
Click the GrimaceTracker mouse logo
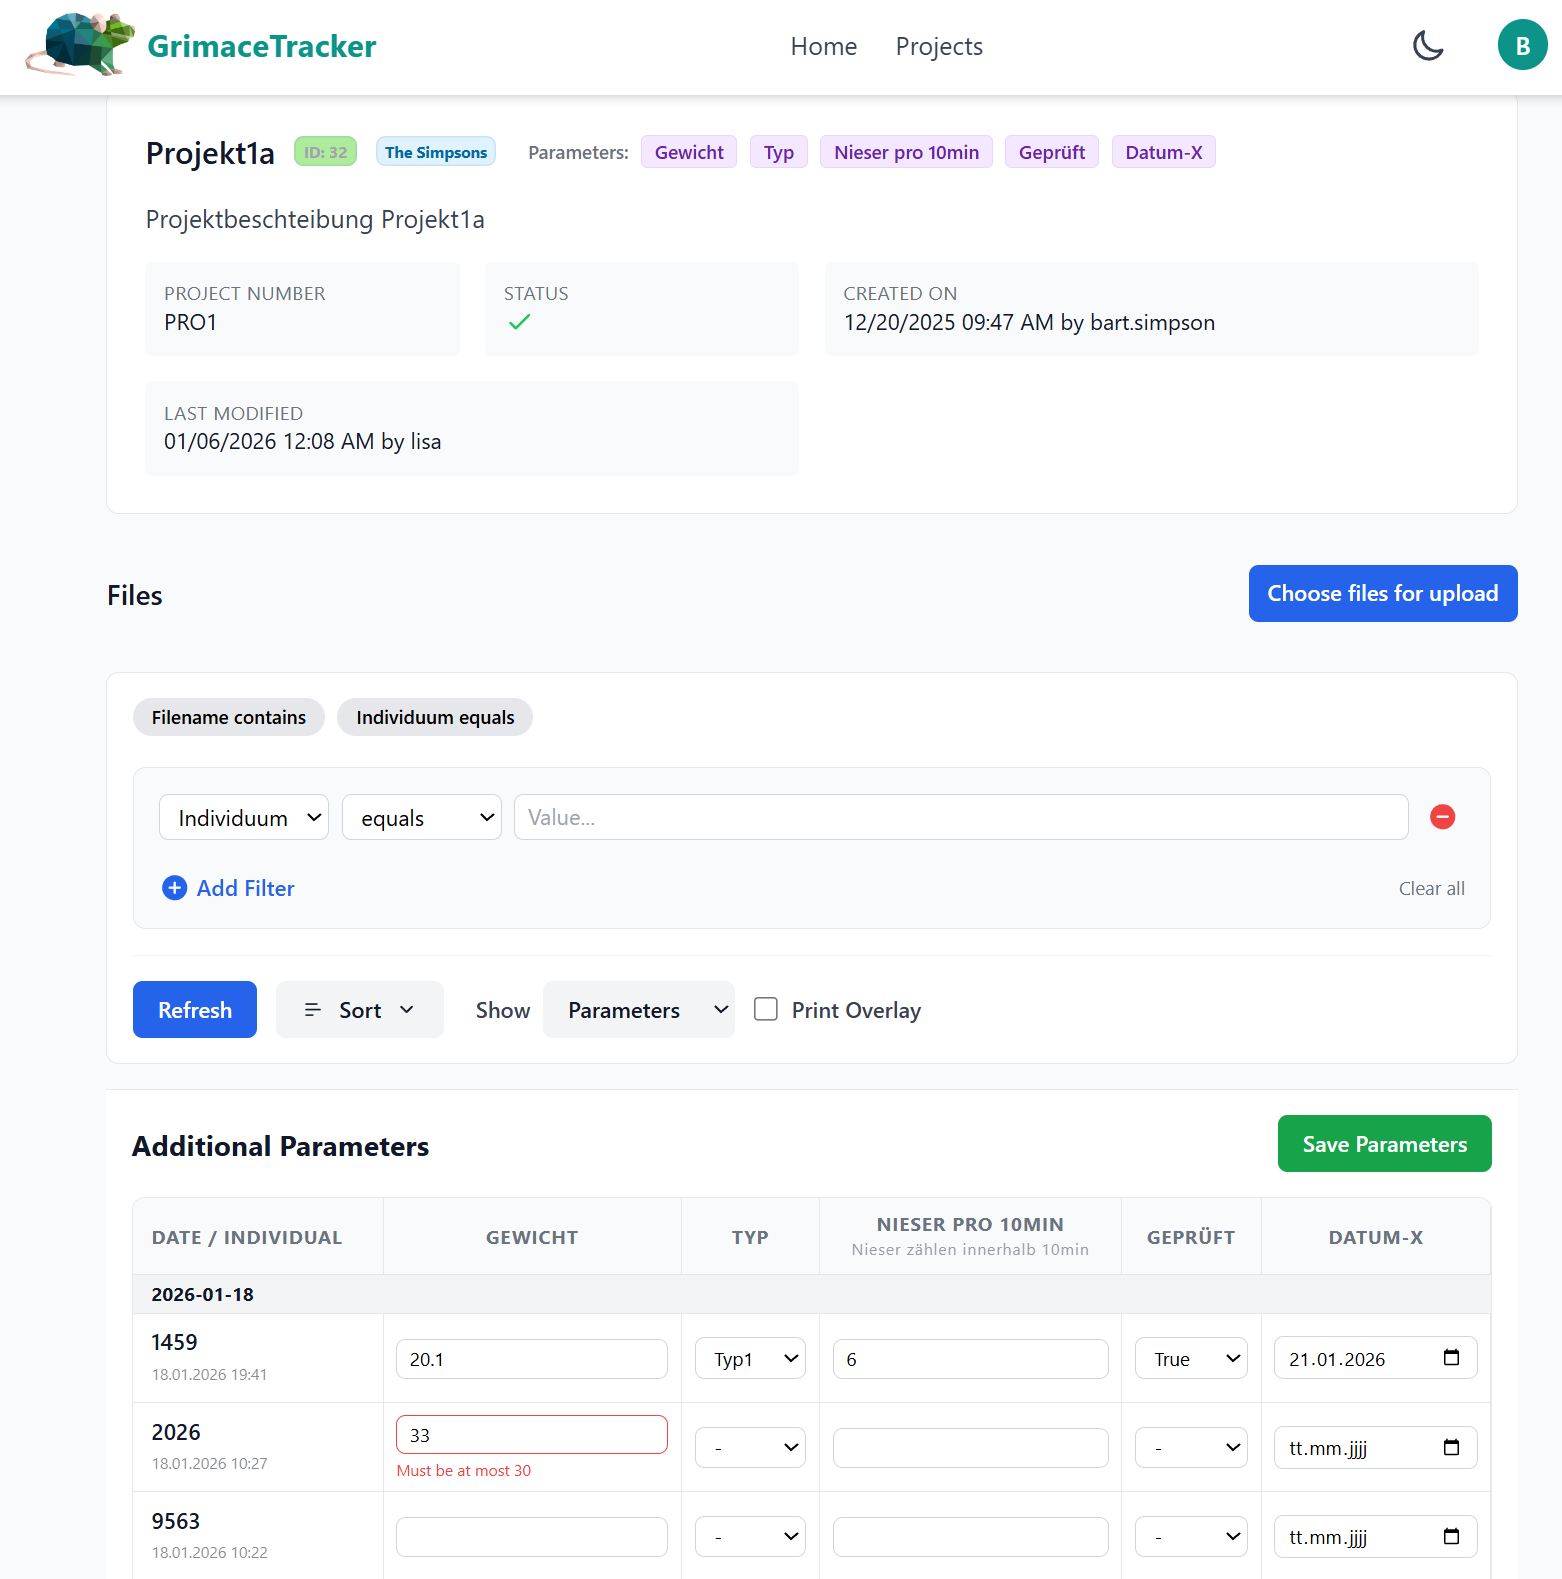(80, 45)
